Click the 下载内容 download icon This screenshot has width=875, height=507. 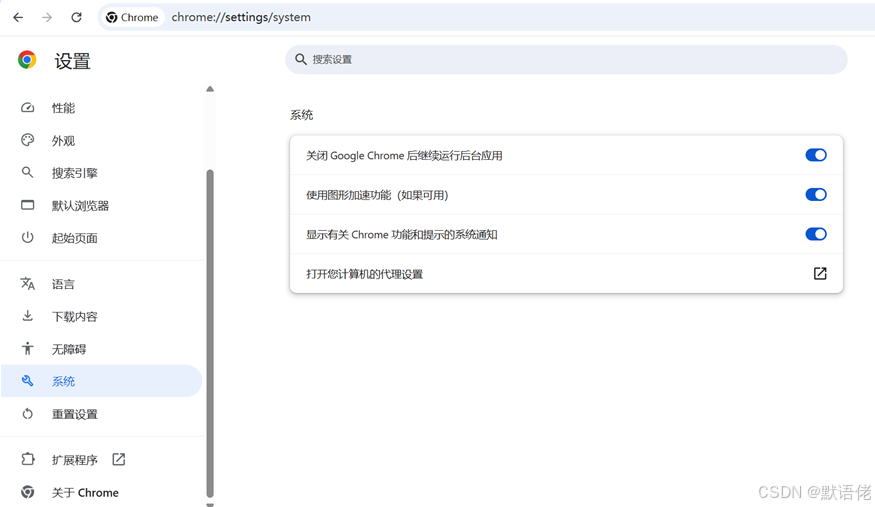pos(27,316)
